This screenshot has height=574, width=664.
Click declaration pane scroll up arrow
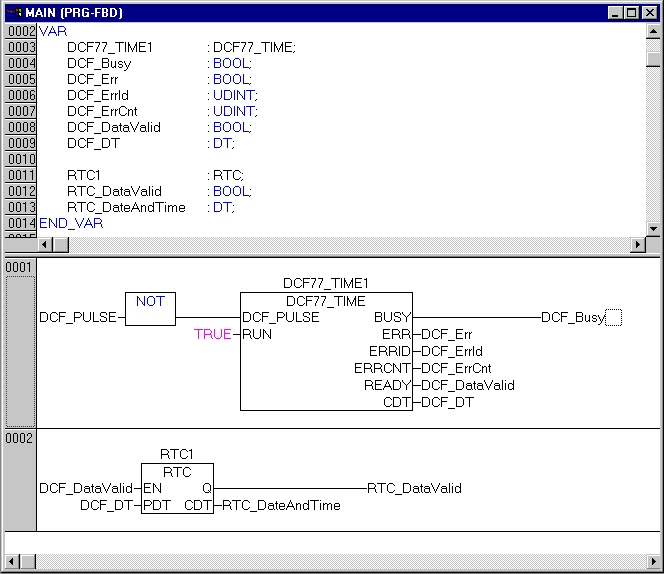[x=653, y=31]
